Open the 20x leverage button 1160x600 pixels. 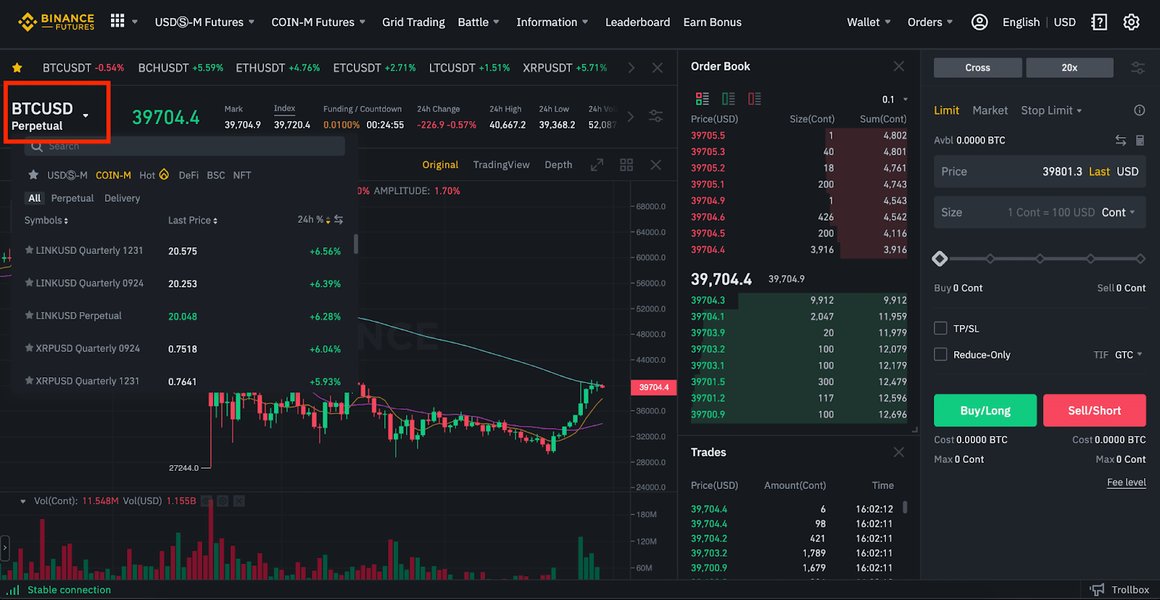tap(1069, 67)
